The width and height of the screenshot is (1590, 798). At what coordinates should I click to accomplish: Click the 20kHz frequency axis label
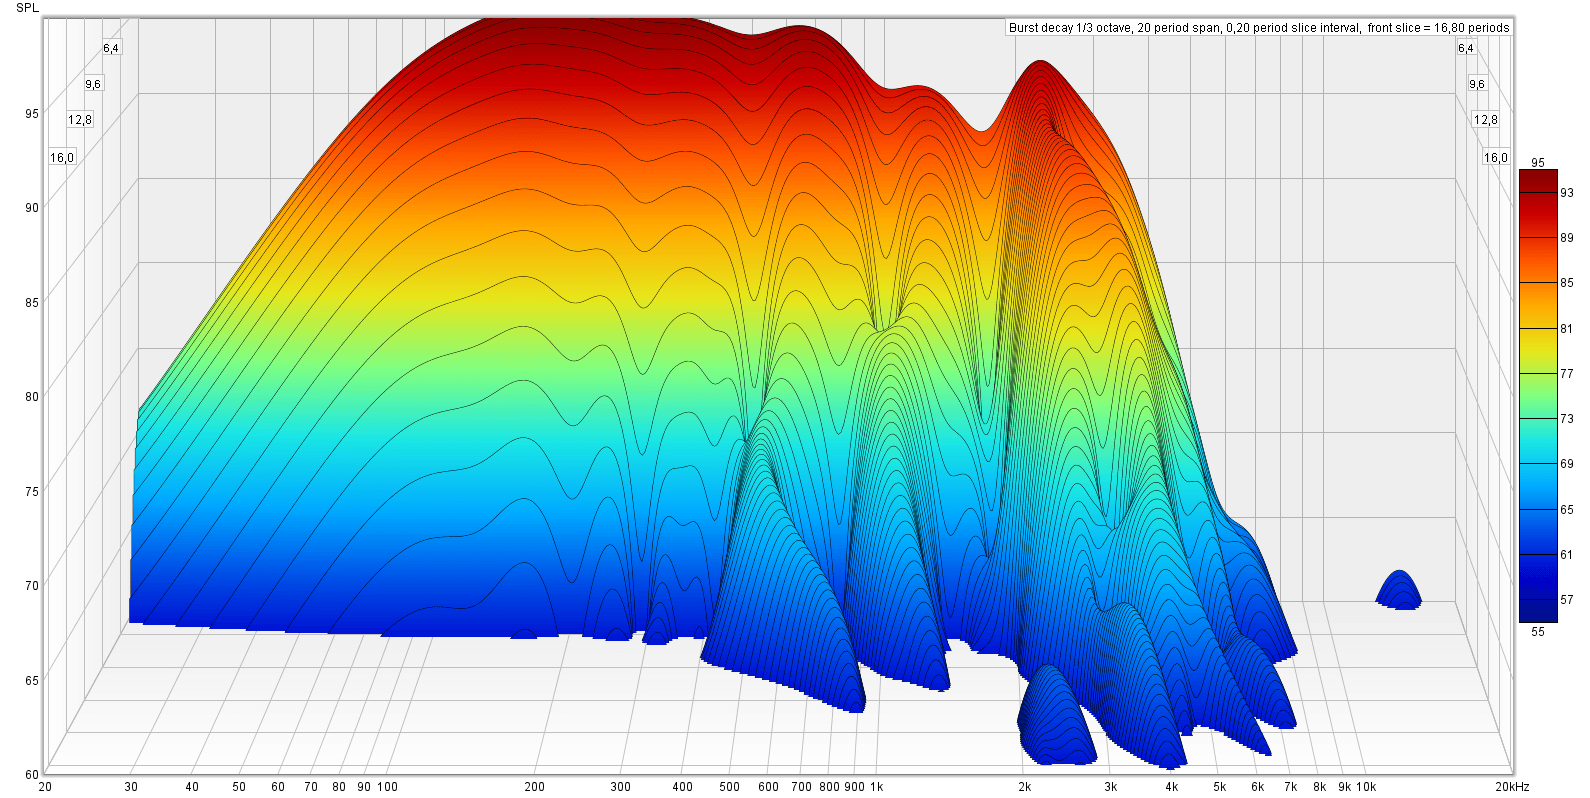[x=1512, y=787]
